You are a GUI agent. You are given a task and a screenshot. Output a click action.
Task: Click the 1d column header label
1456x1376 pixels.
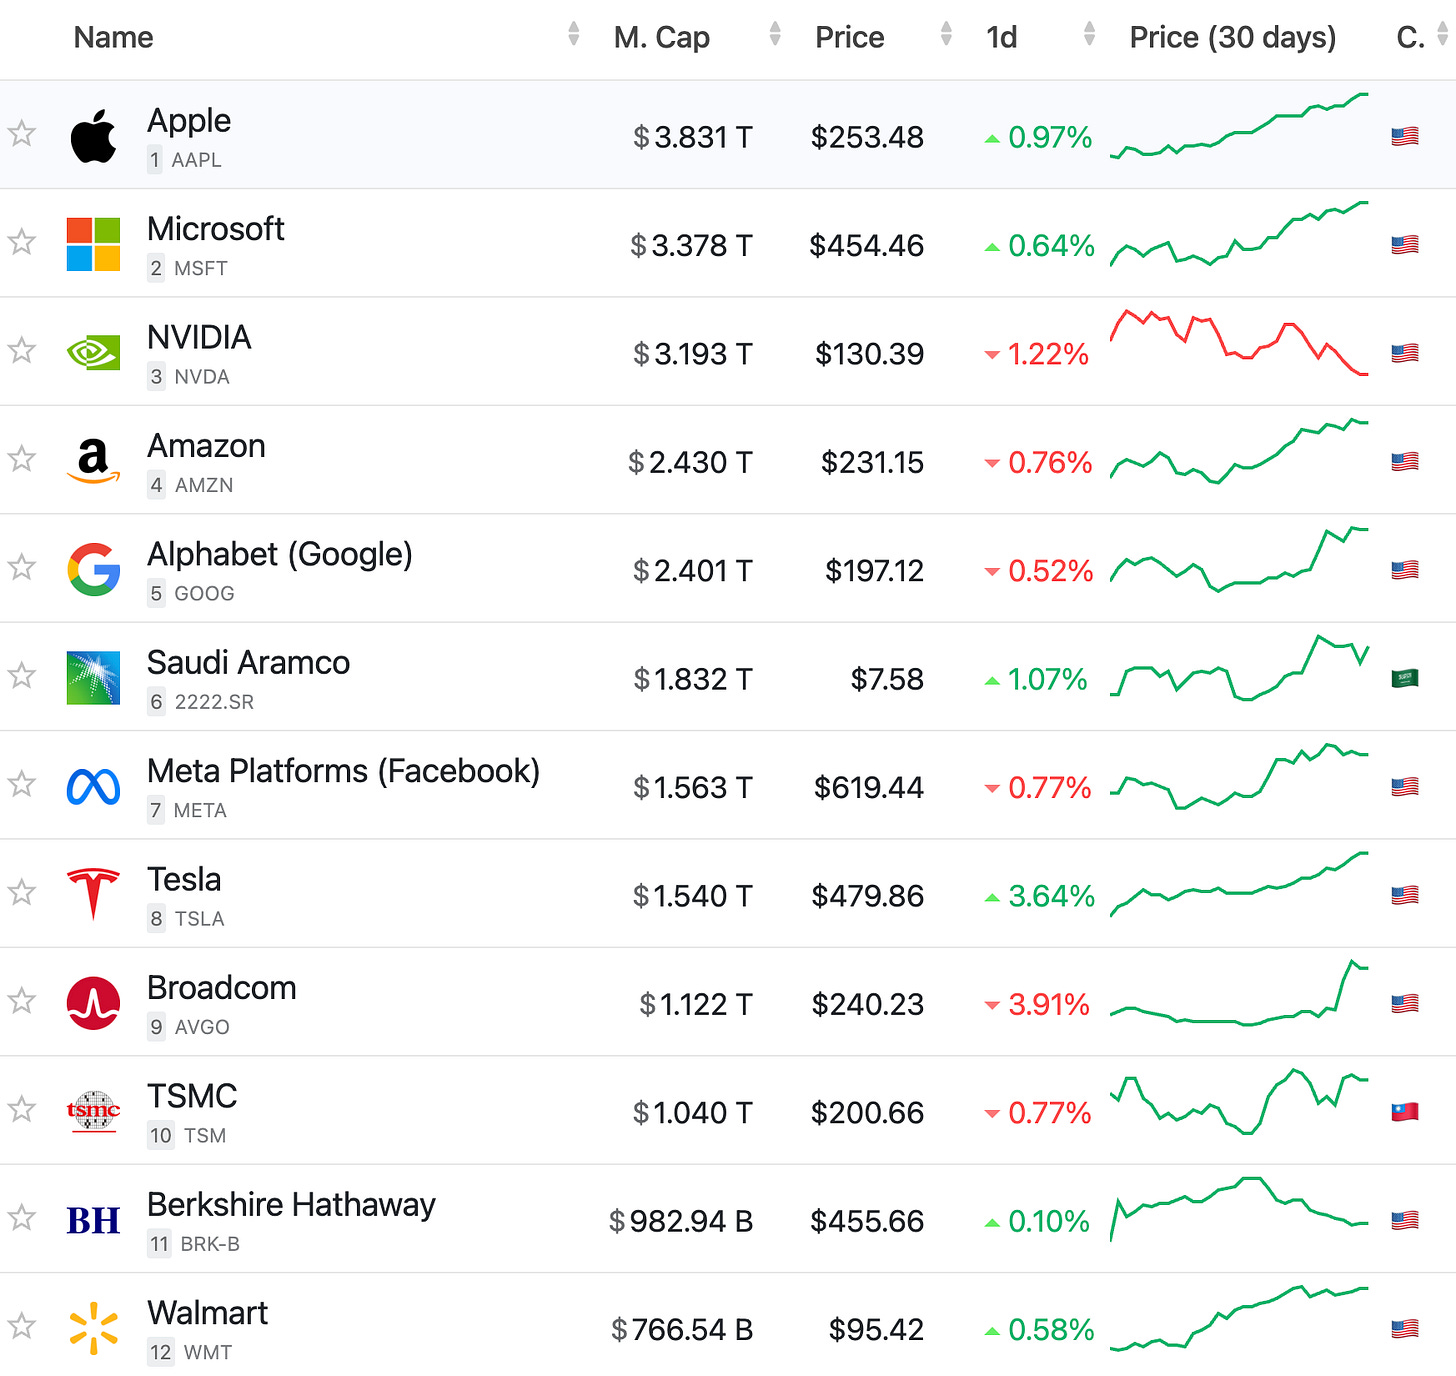tap(1001, 37)
